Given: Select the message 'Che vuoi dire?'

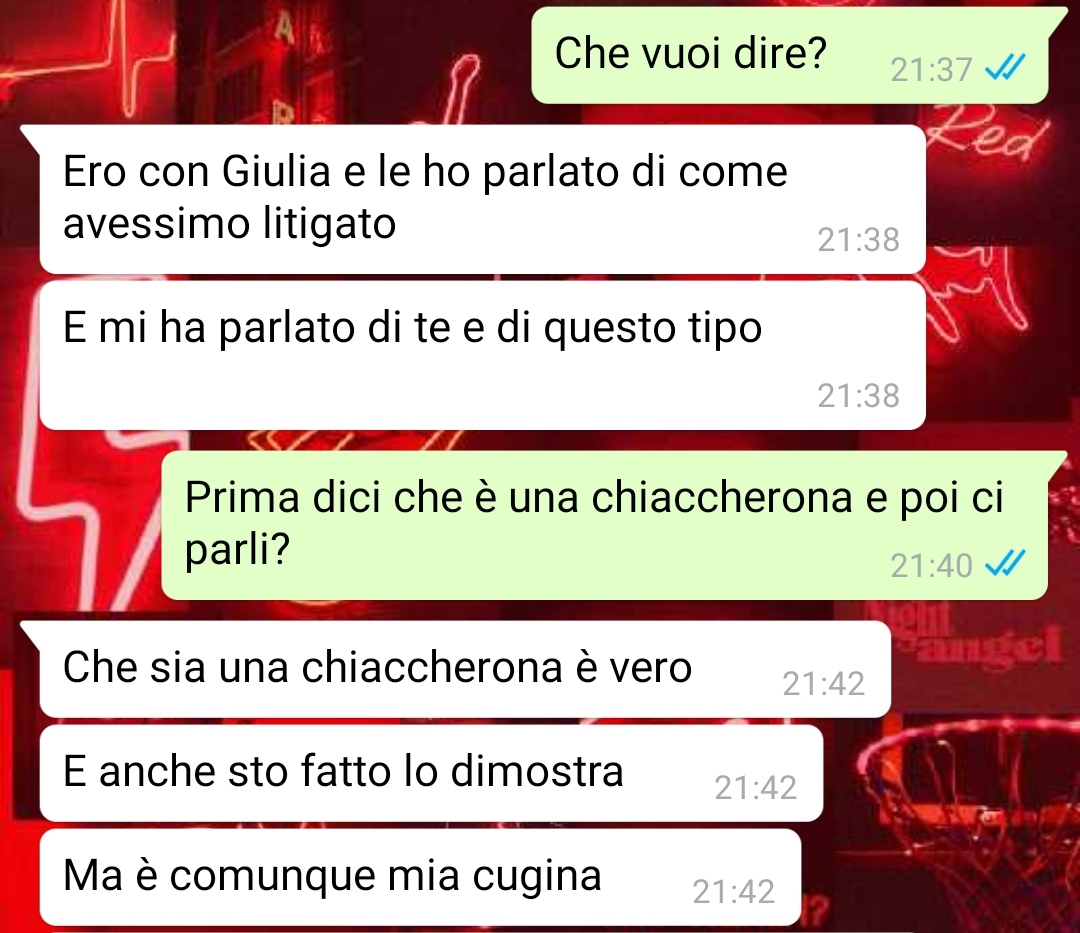Looking at the screenshot, I should [790, 56].
